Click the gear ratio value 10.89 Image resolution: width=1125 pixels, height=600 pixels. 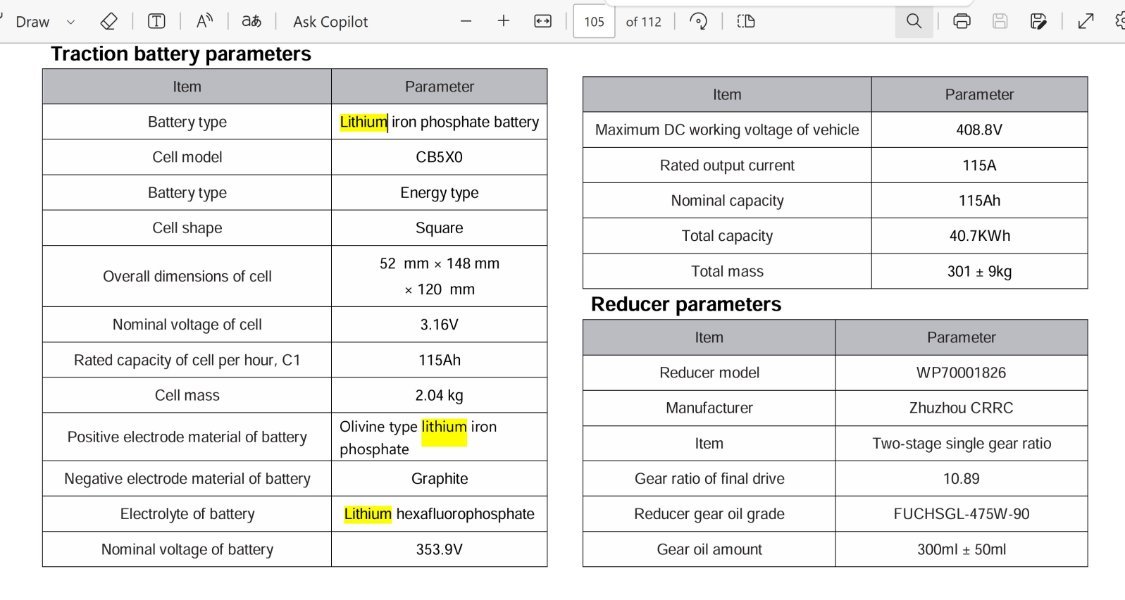tap(961, 479)
